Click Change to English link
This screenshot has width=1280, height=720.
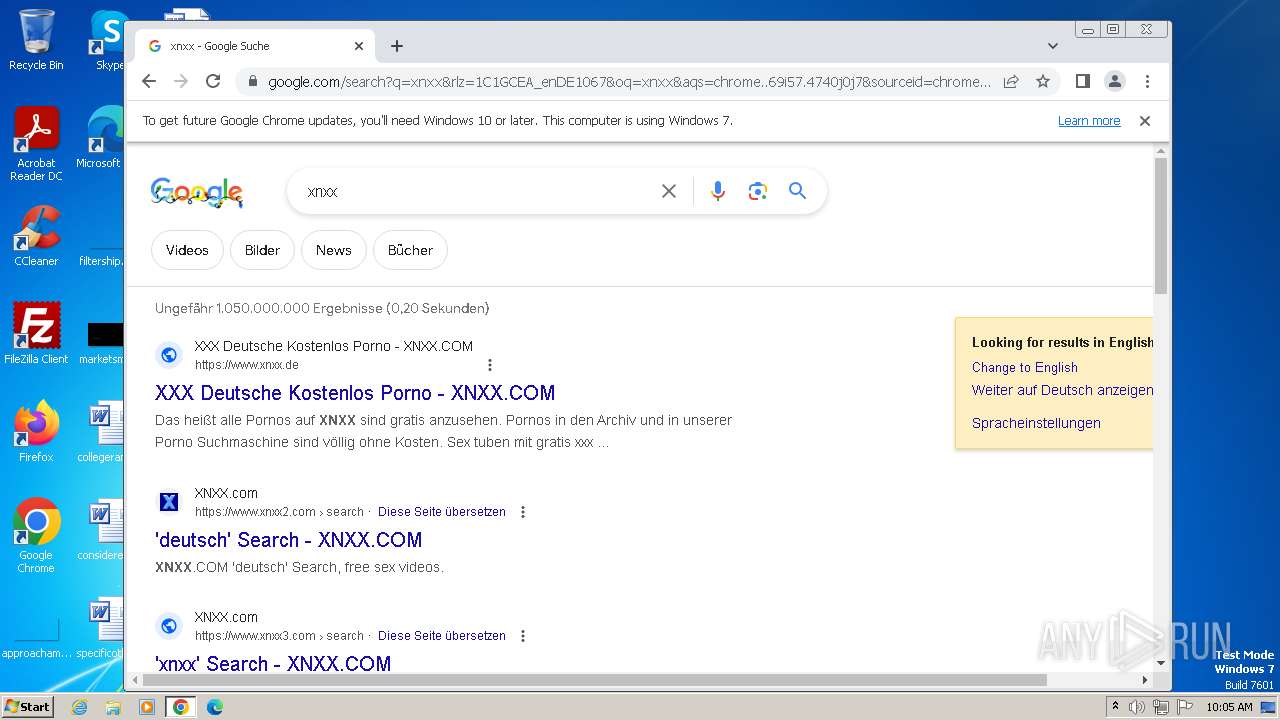[1025, 367]
